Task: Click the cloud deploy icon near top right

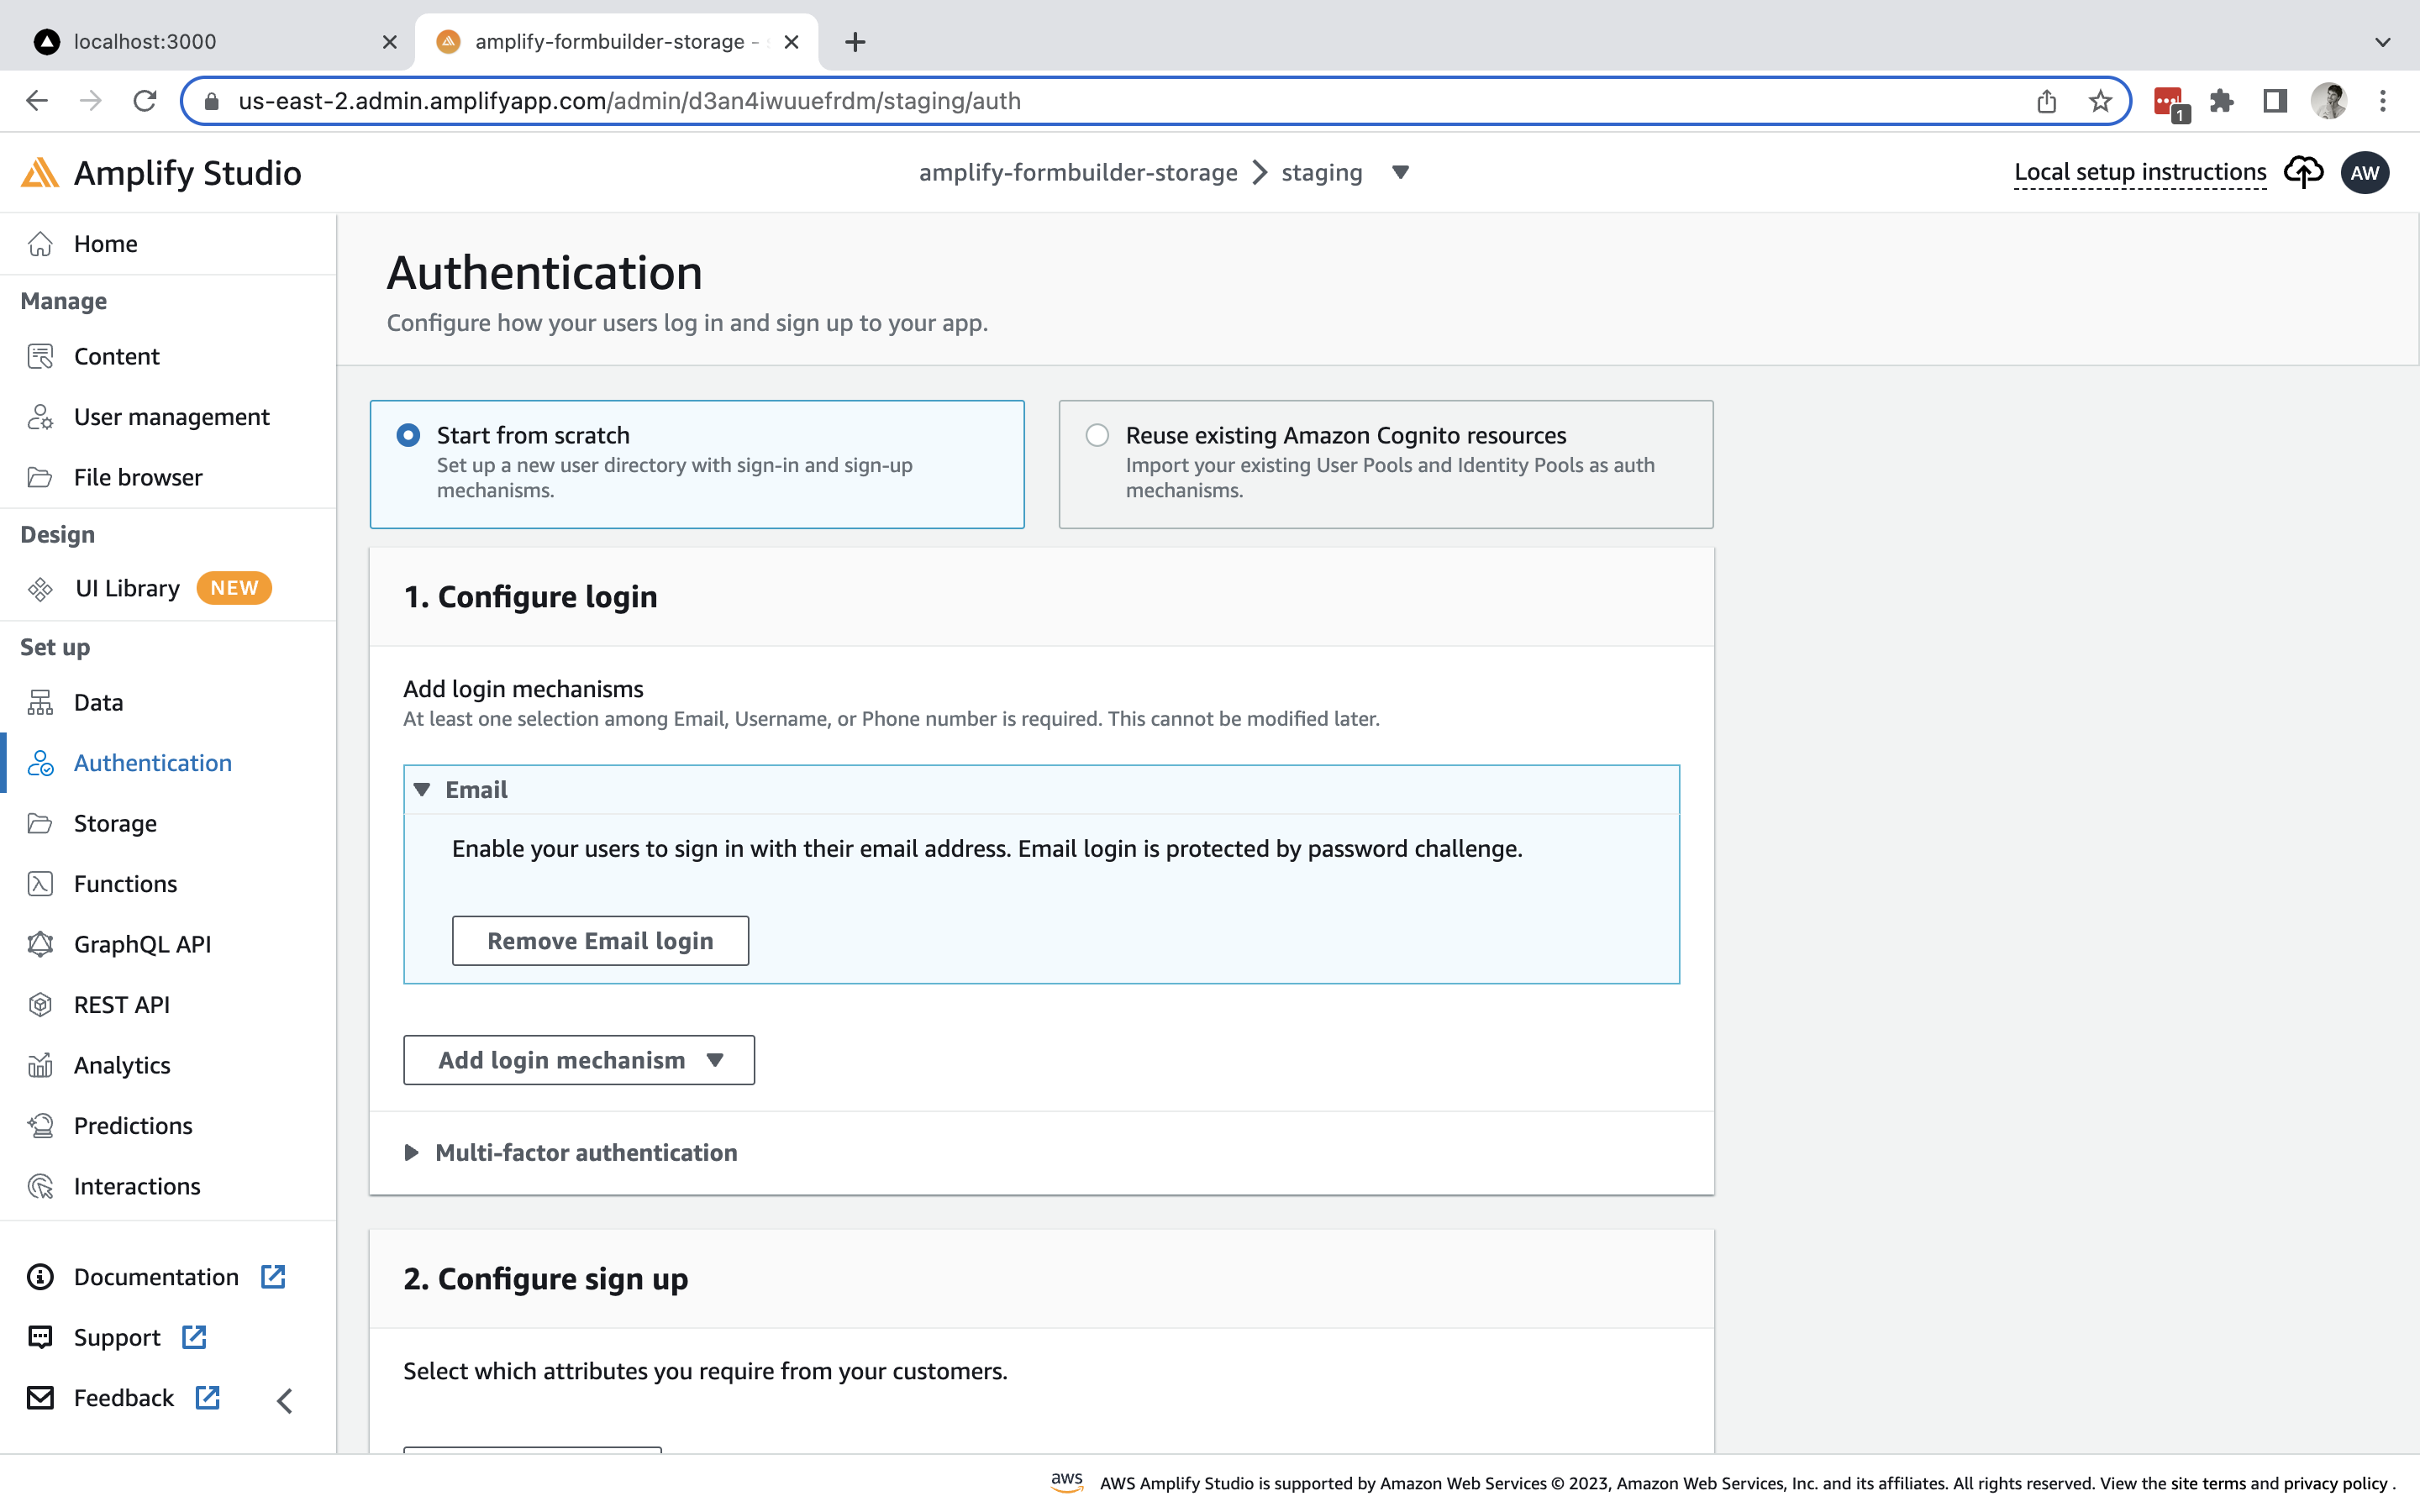Action: pyautogui.click(x=2305, y=172)
